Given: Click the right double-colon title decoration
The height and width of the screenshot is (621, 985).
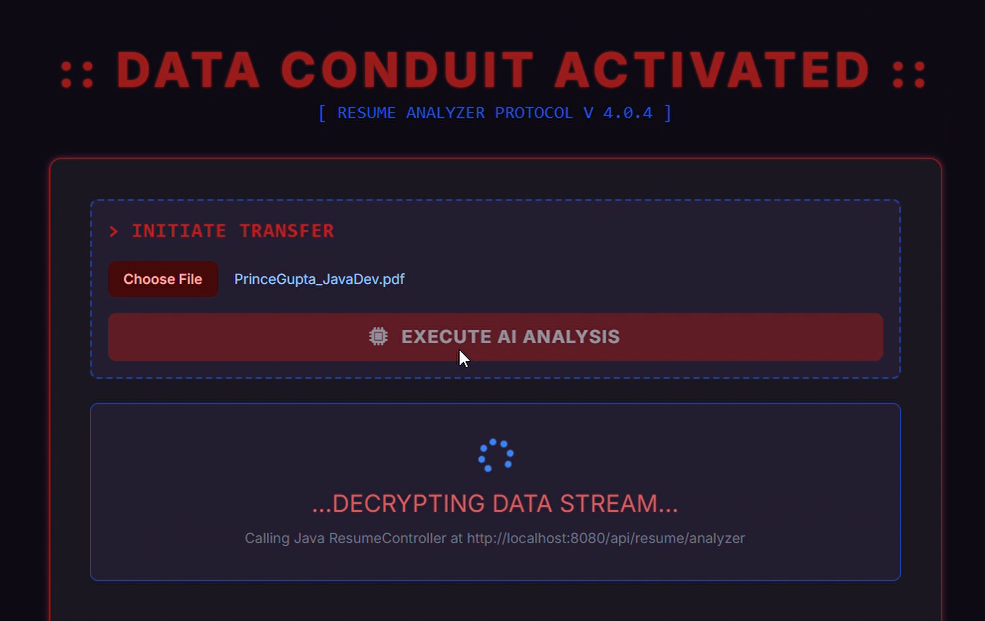Looking at the screenshot, I should click(909, 72).
